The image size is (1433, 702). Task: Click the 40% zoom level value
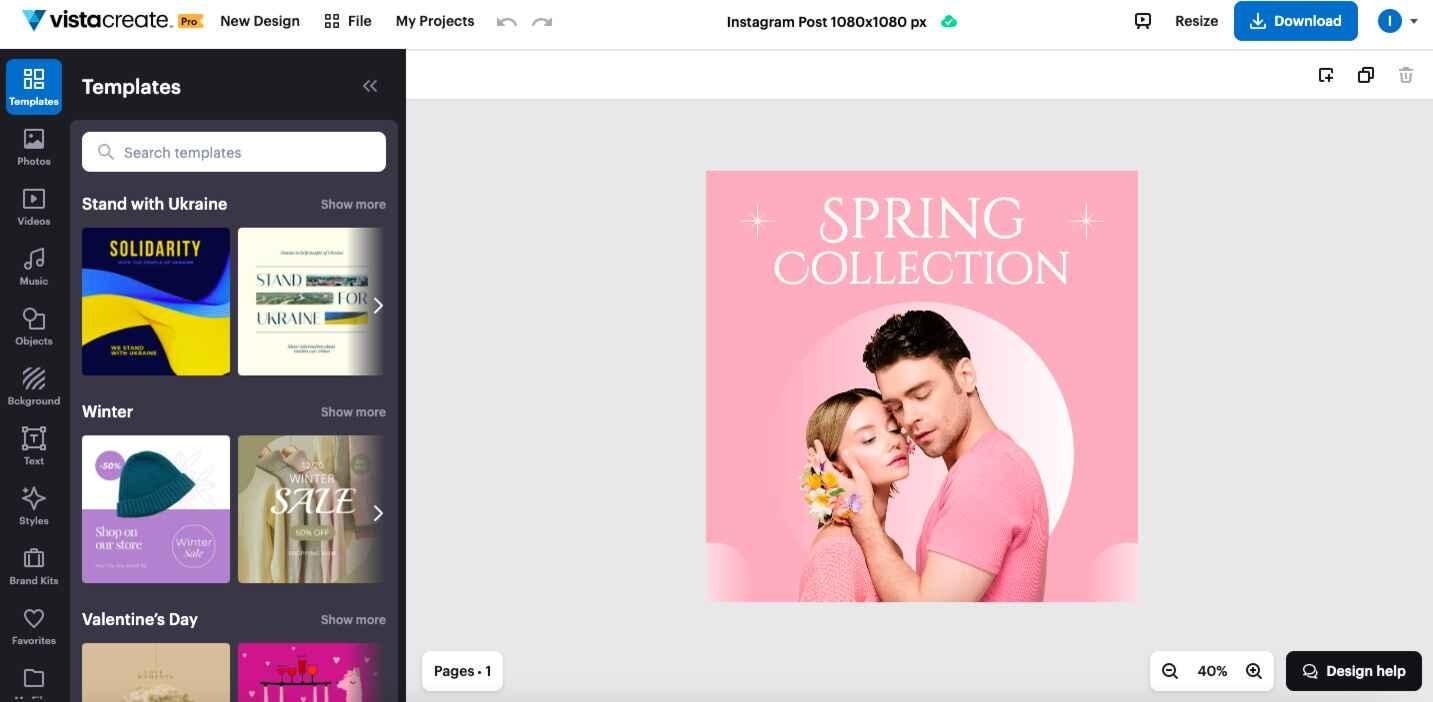[x=1212, y=671]
